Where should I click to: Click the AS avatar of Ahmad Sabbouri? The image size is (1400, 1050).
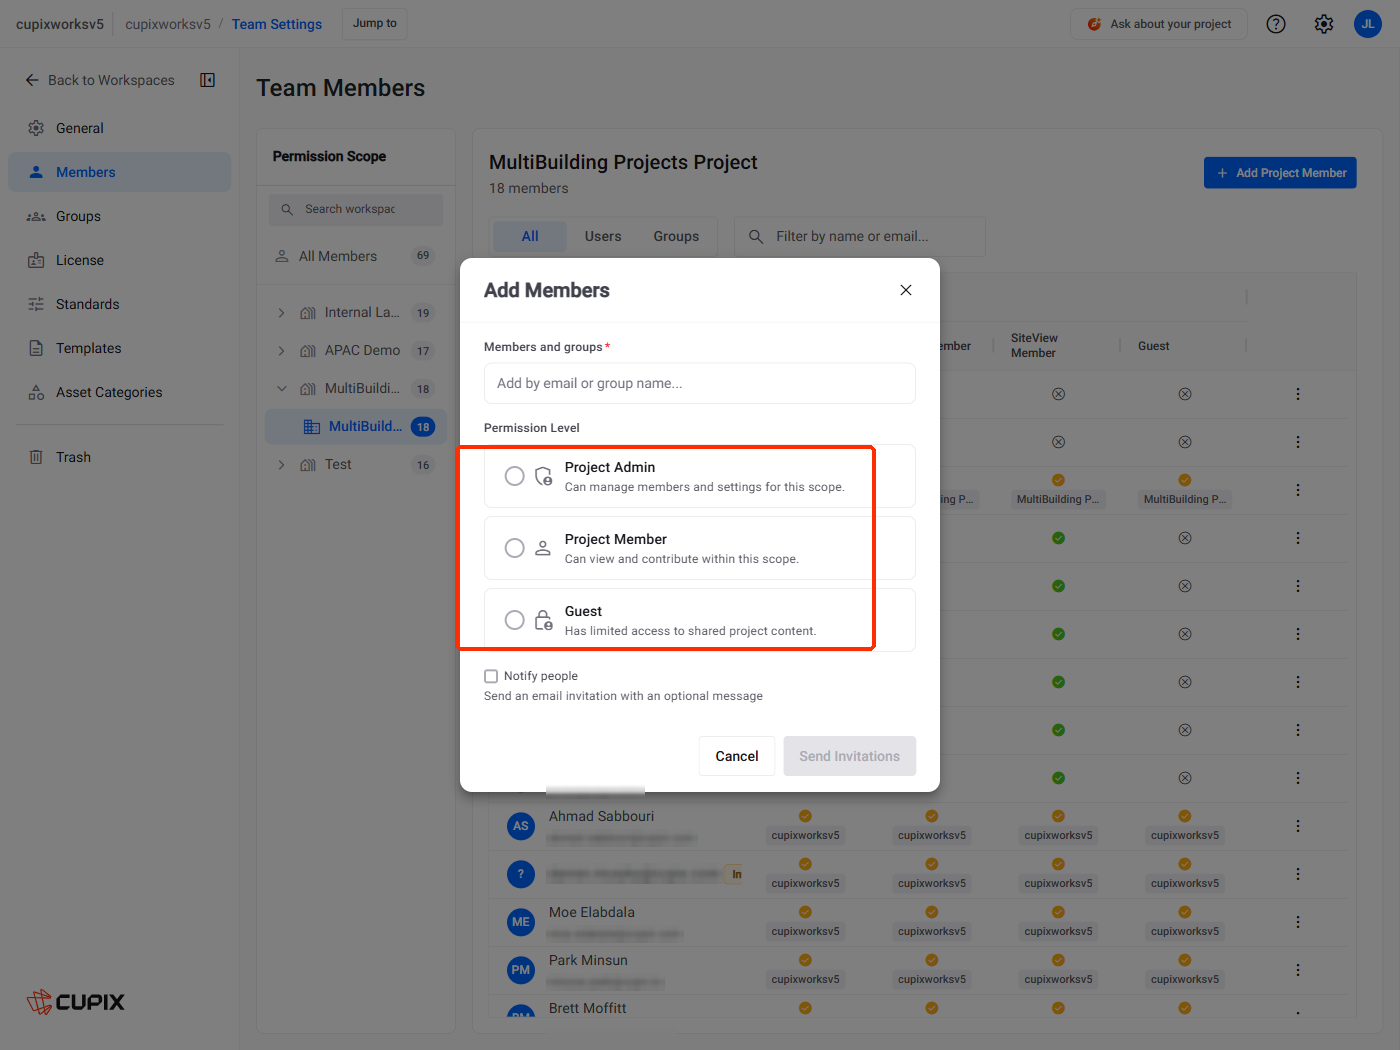pyautogui.click(x=521, y=826)
